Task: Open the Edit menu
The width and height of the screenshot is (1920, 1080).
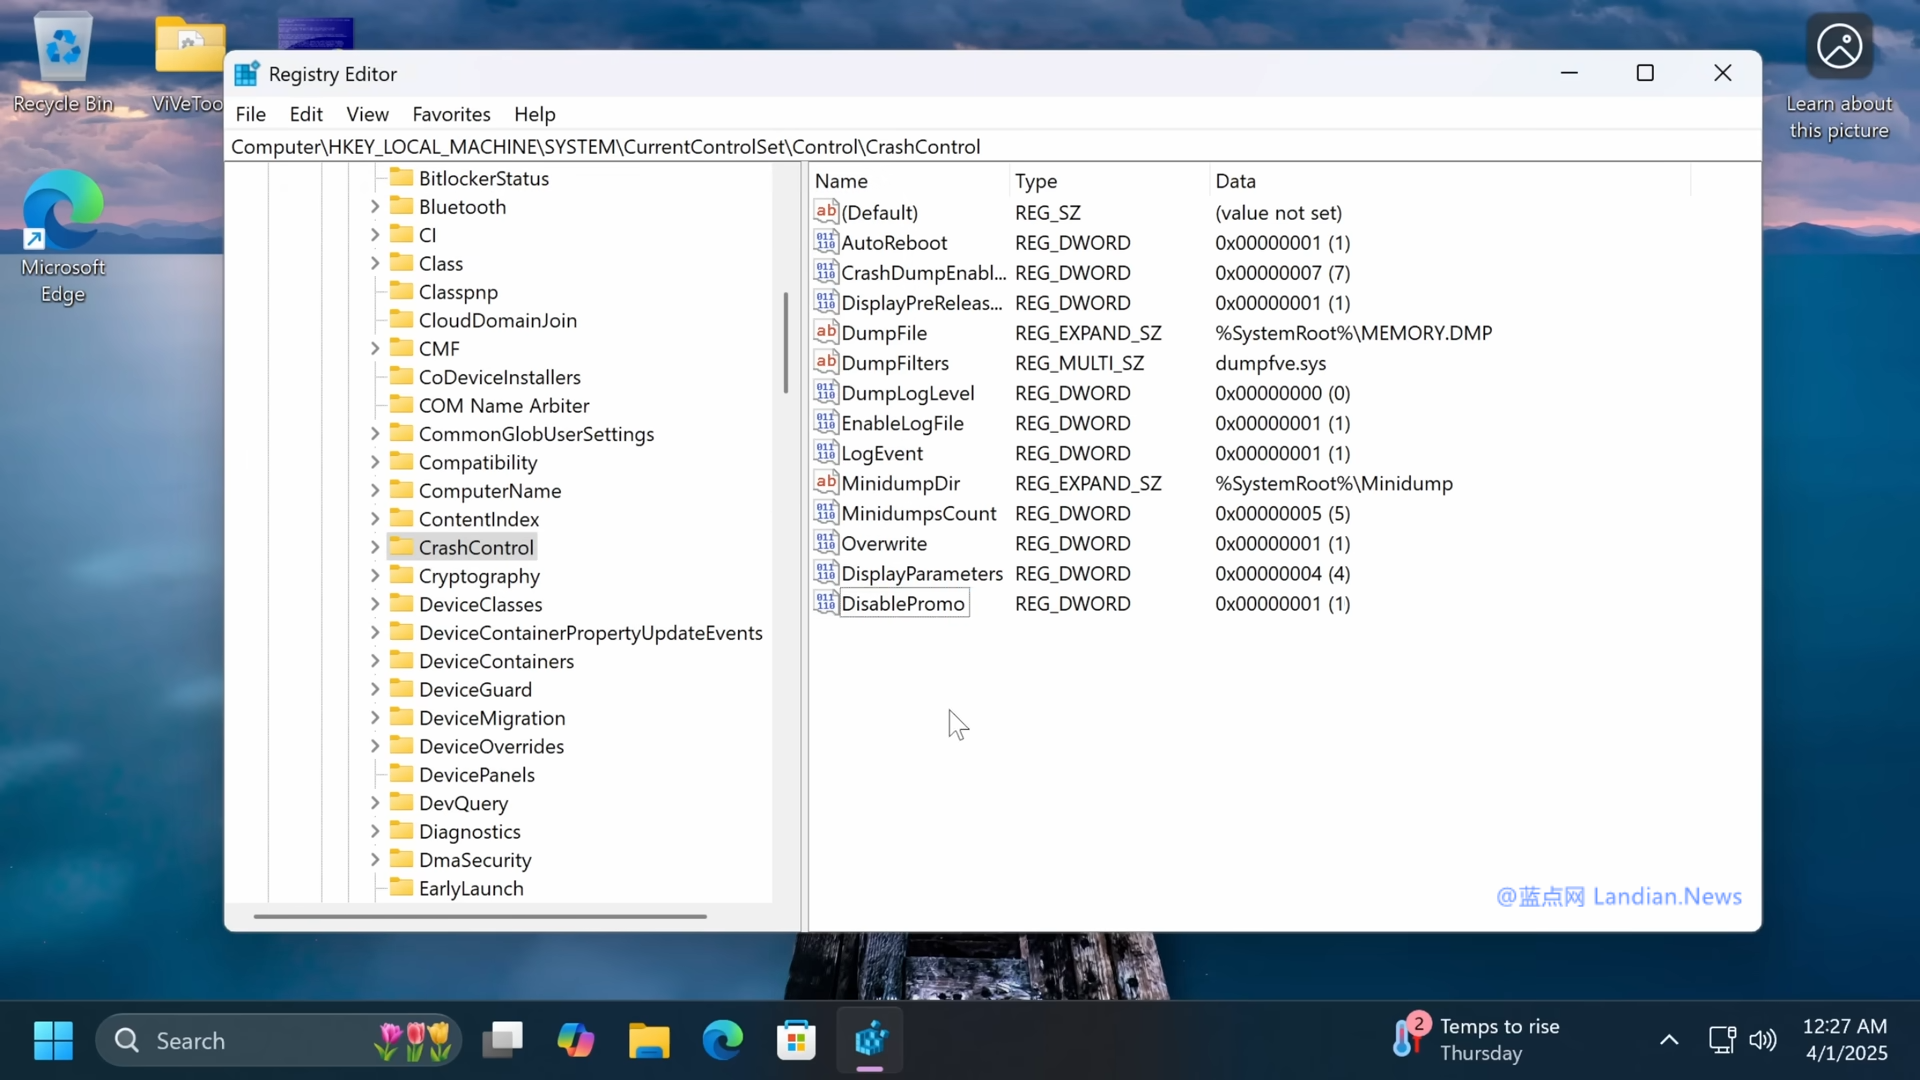Action: tap(306, 114)
